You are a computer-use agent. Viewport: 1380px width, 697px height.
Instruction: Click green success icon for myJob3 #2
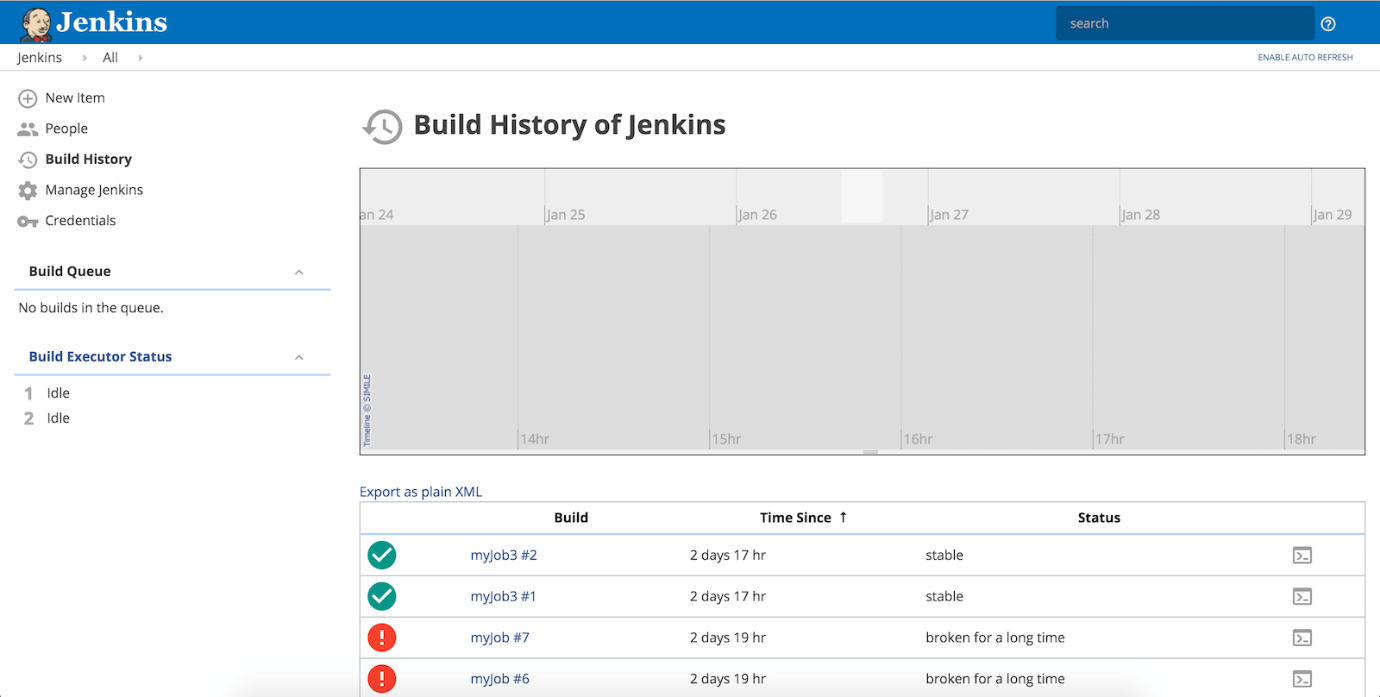coord(382,555)
